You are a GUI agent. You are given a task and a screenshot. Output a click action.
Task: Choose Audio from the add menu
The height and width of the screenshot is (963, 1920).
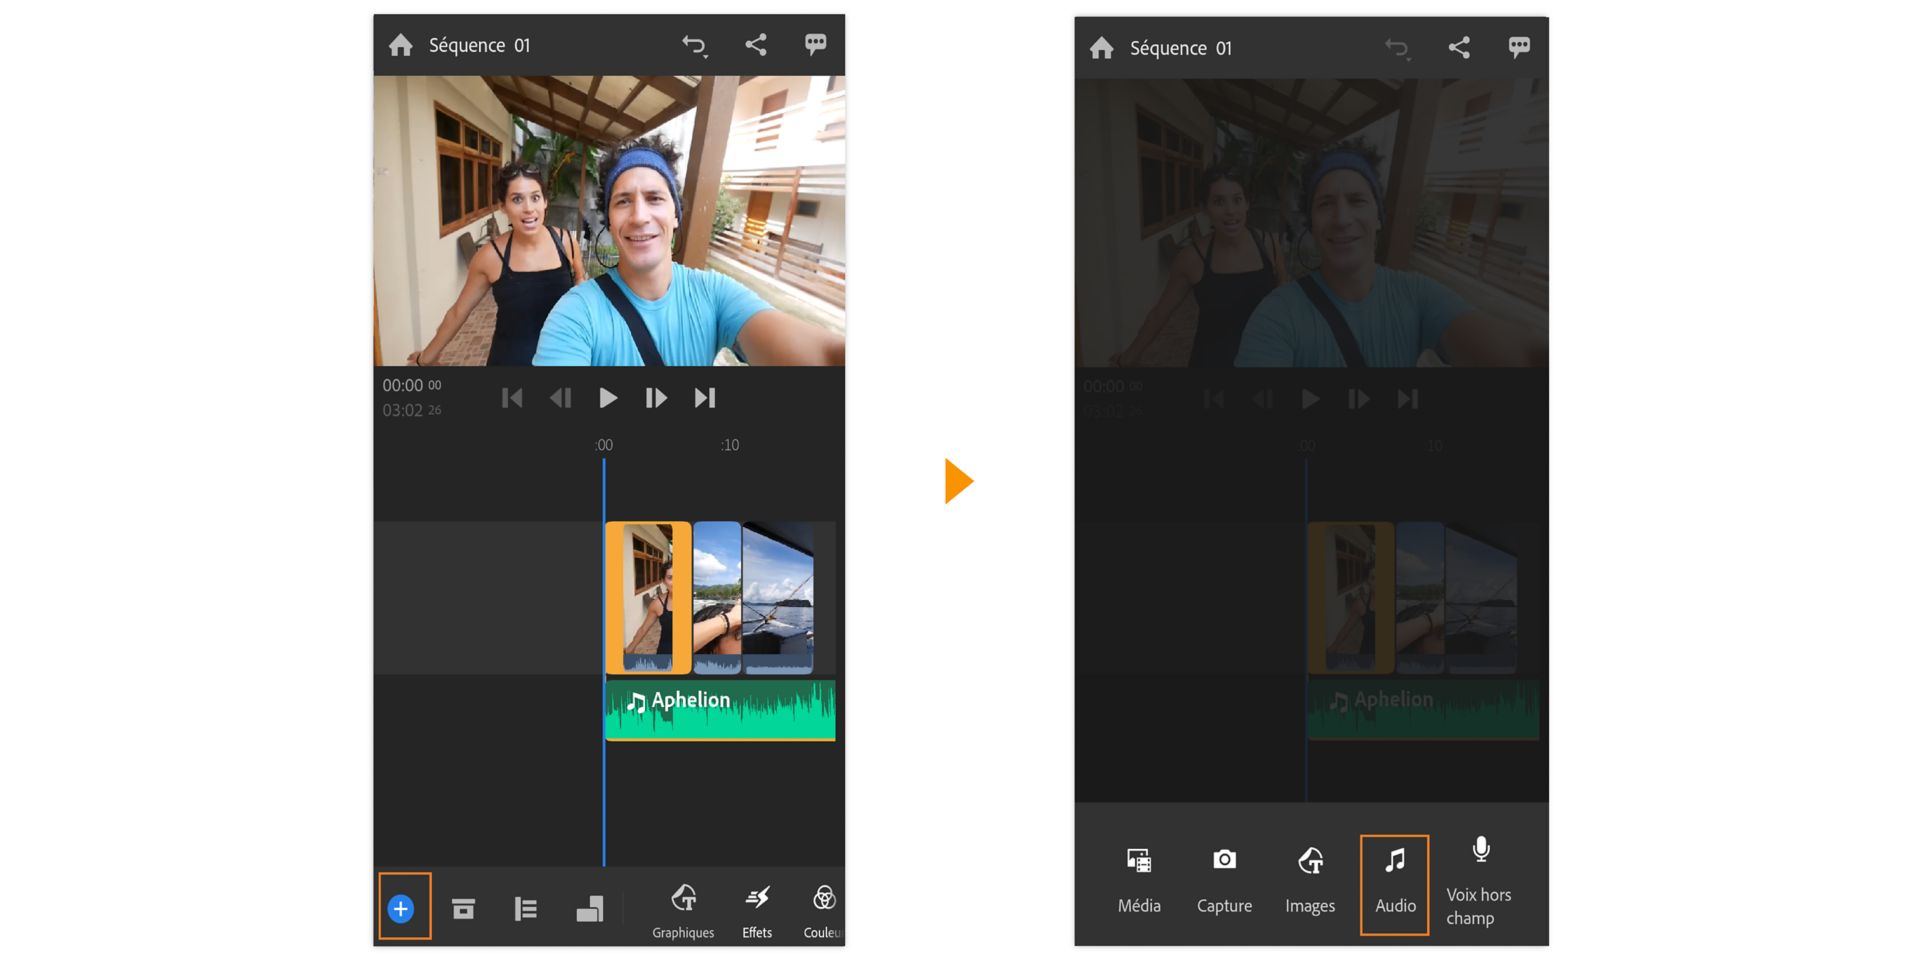(1395, 884)
